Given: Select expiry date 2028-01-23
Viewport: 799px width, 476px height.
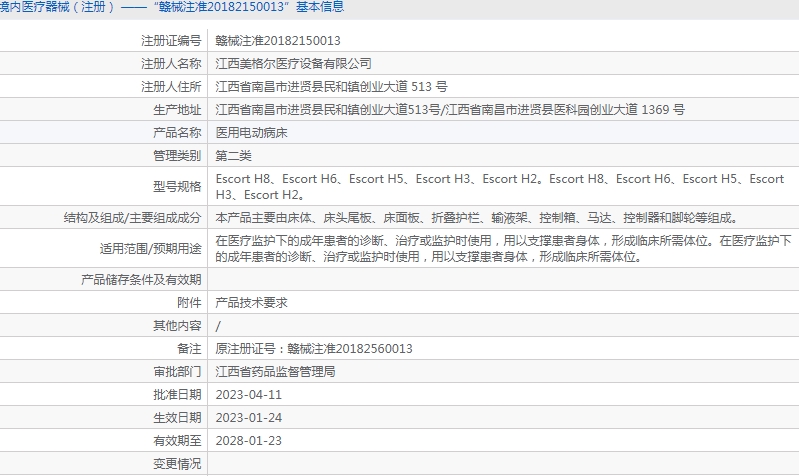Looking at the screenshot, I should click(249, 441).
